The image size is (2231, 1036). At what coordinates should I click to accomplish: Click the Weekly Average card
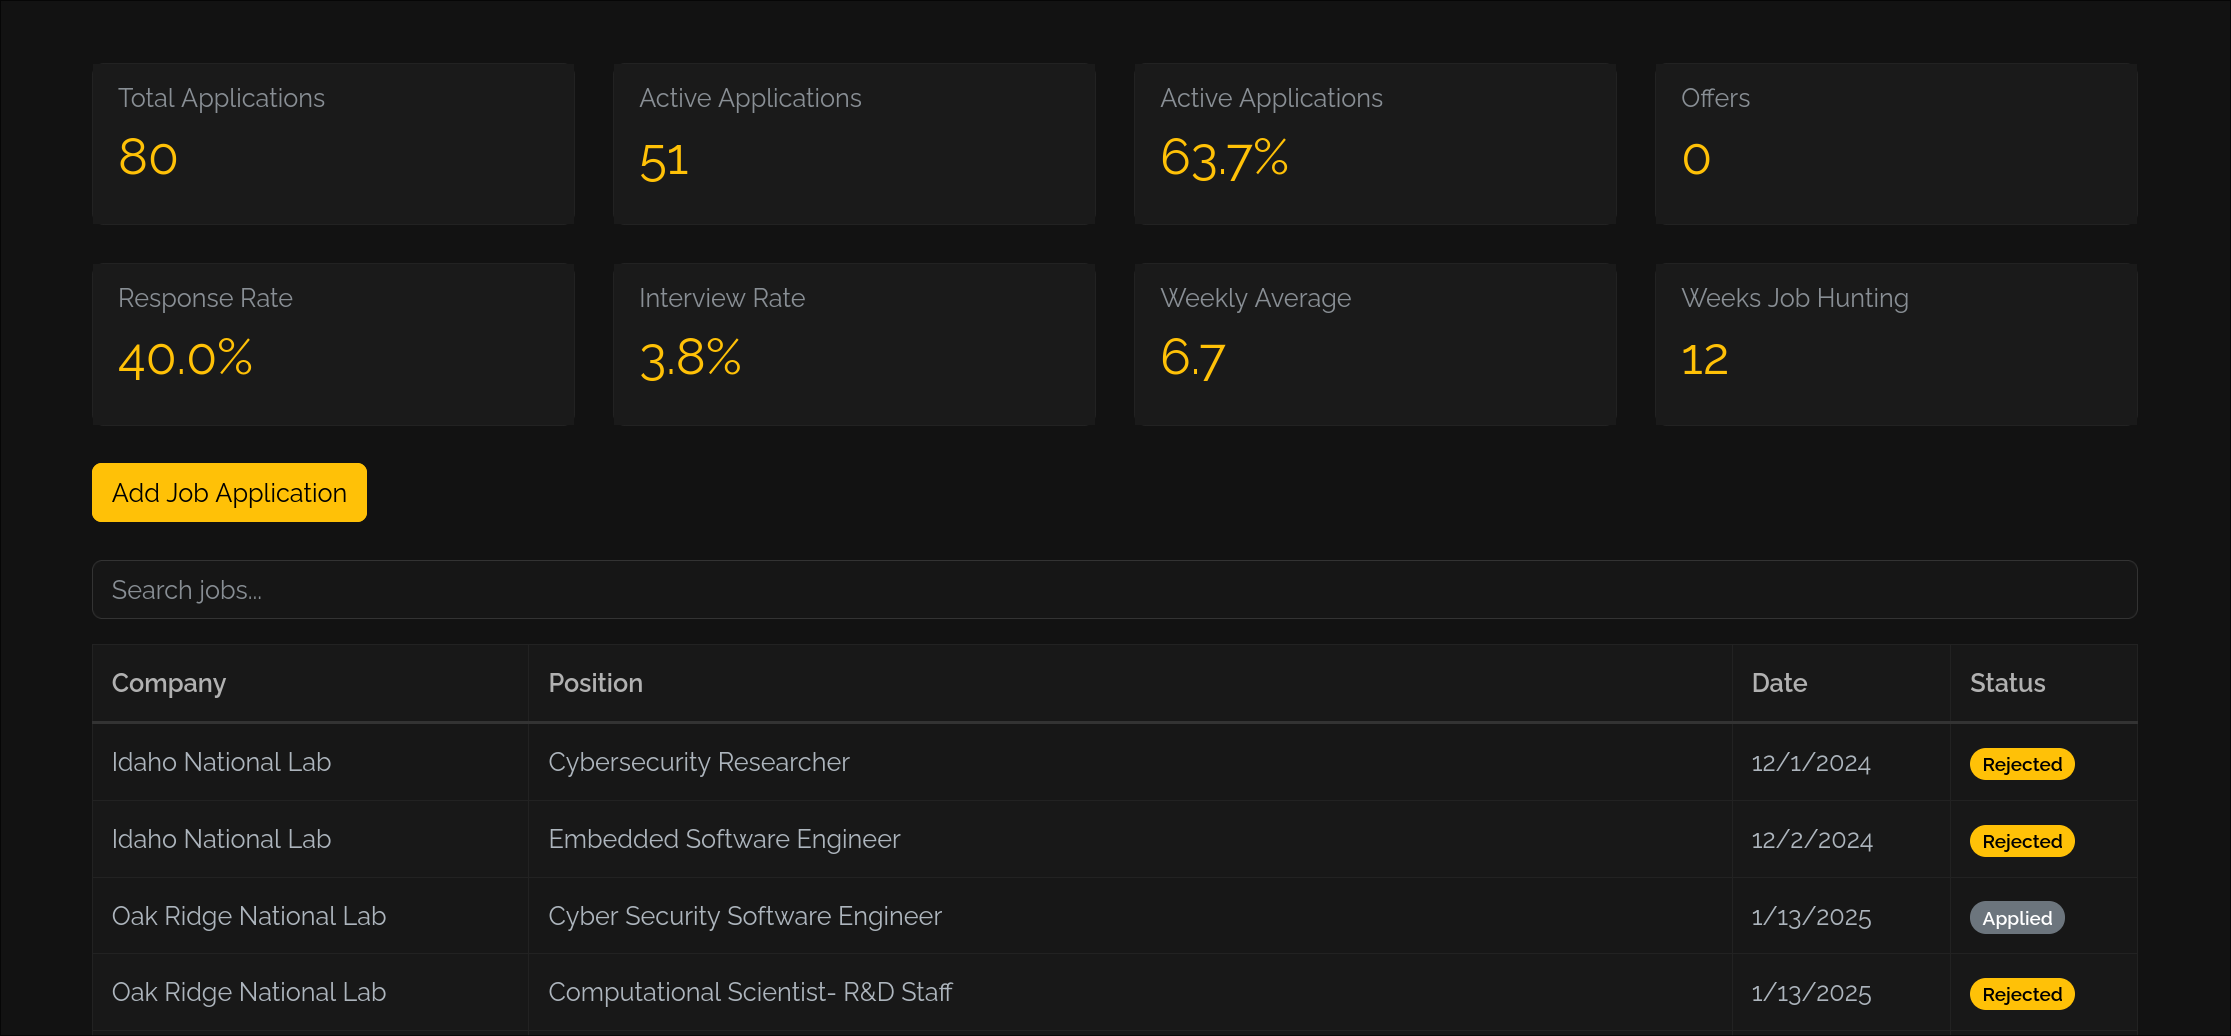point(1375,344)
